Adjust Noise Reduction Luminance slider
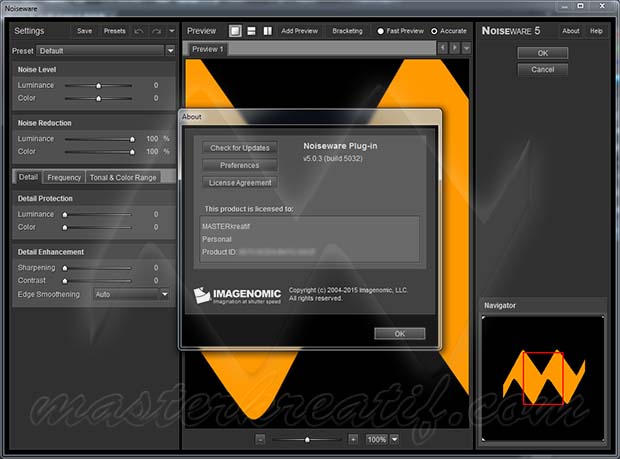This screenshot has width=620, height=459. [x=132, y=139]
